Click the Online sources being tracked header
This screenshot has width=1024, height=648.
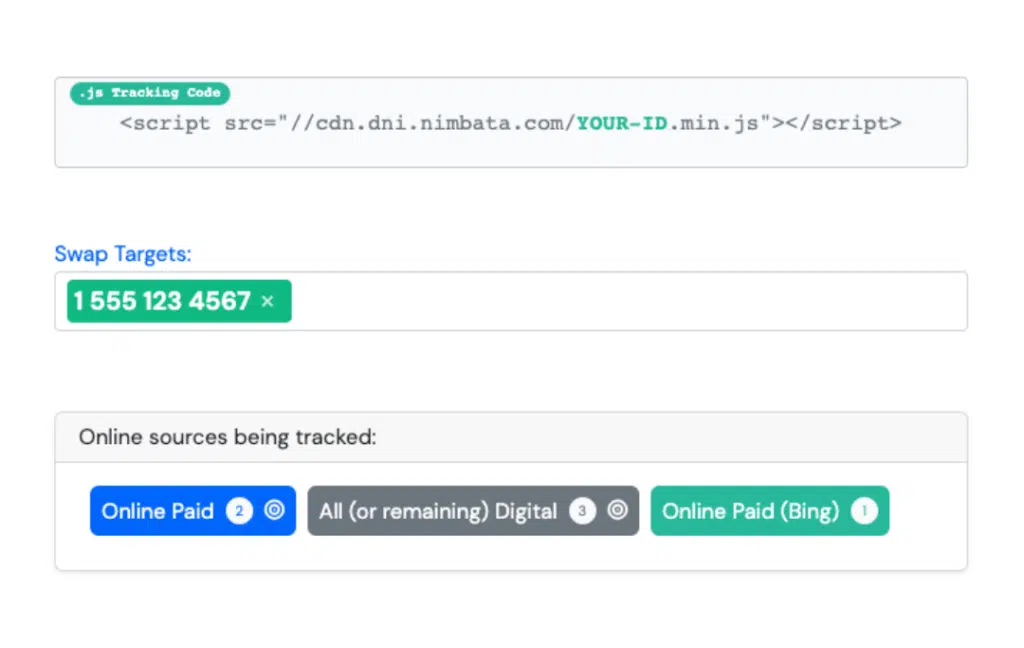pyautogui.click(x=228, y=437)
